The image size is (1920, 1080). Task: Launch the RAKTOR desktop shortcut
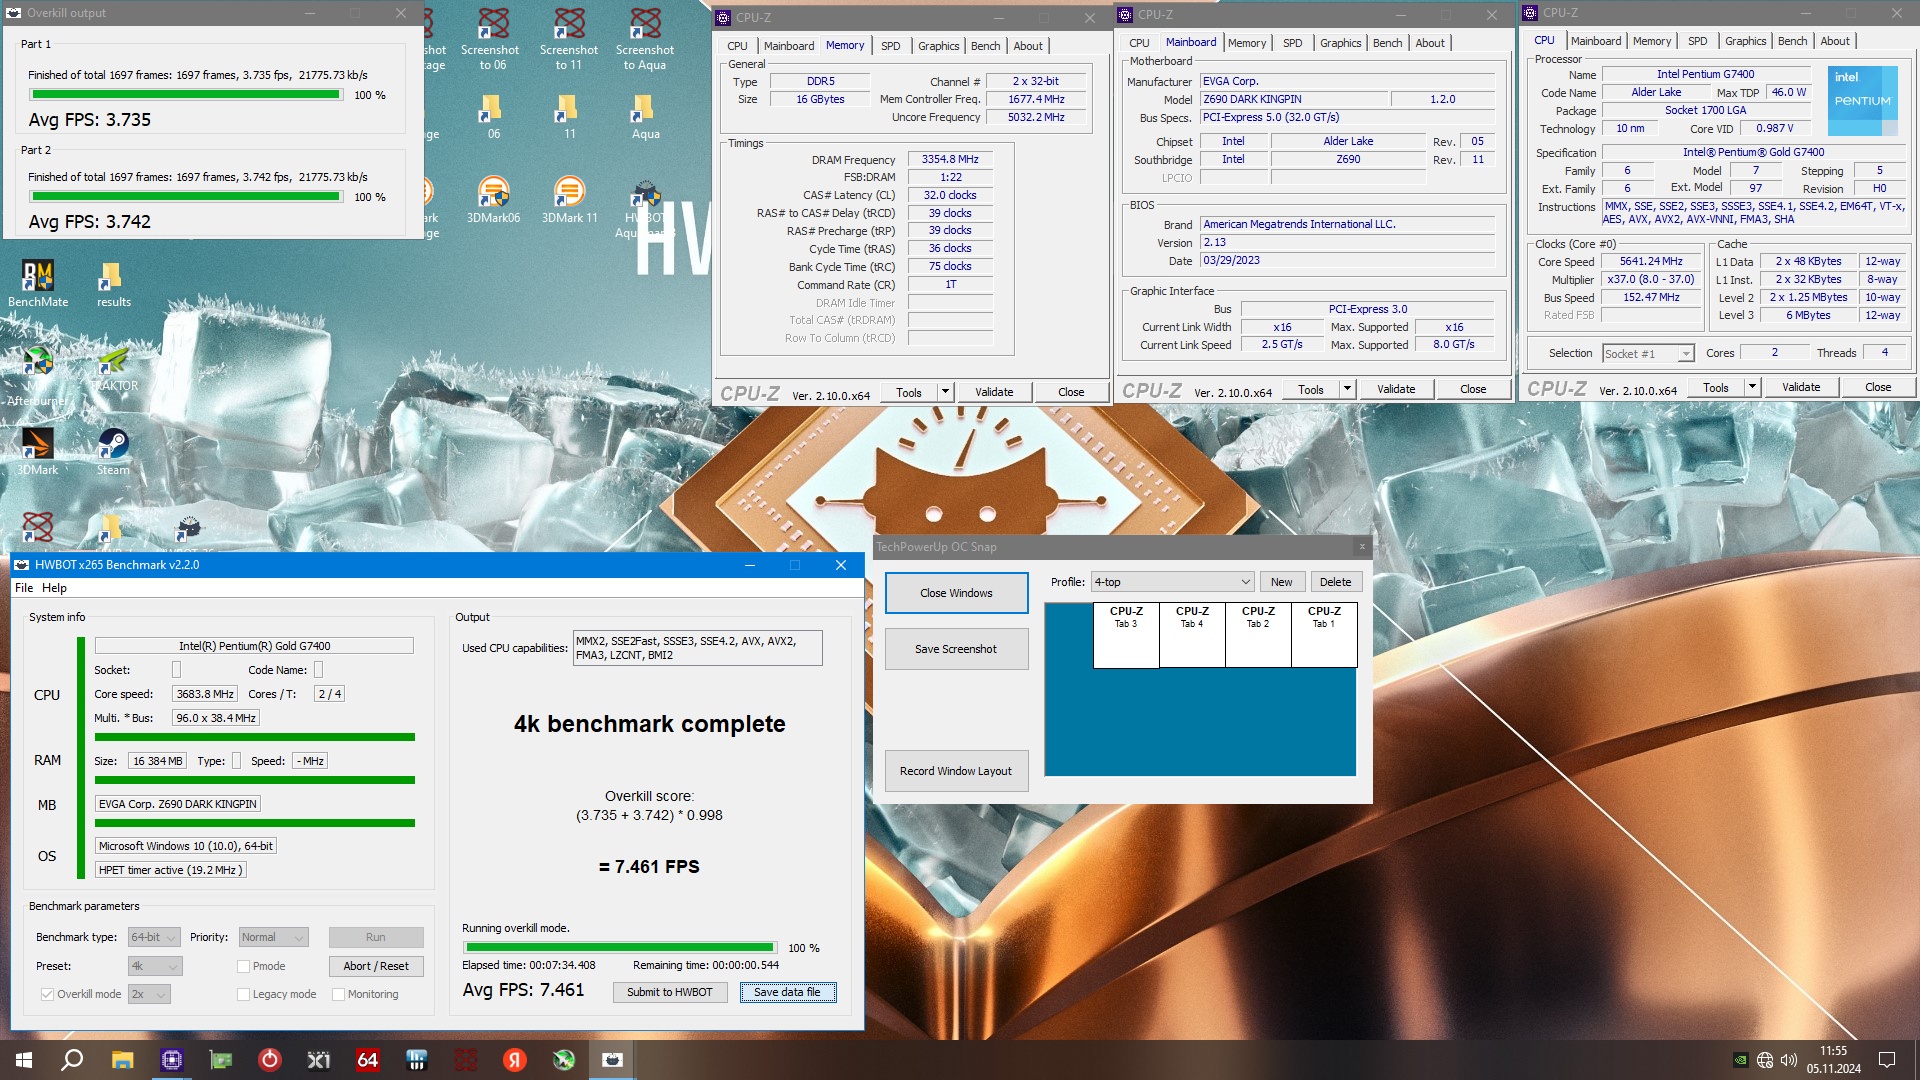(x=114, y=368)
